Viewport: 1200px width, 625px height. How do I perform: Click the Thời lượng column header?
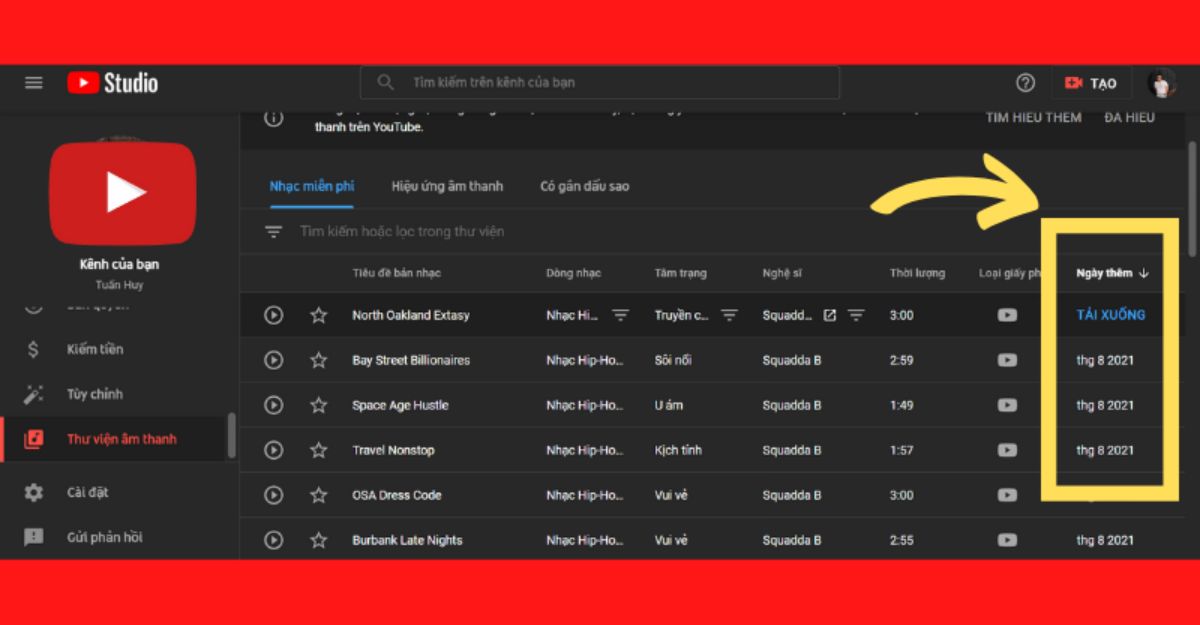tap(917, 273)
